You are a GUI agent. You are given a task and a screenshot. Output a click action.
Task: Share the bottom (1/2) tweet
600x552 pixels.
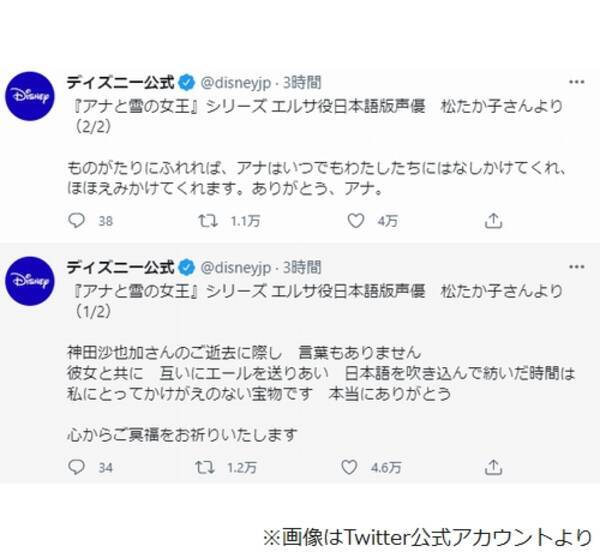pyautogui.click(x=493, y=467)
